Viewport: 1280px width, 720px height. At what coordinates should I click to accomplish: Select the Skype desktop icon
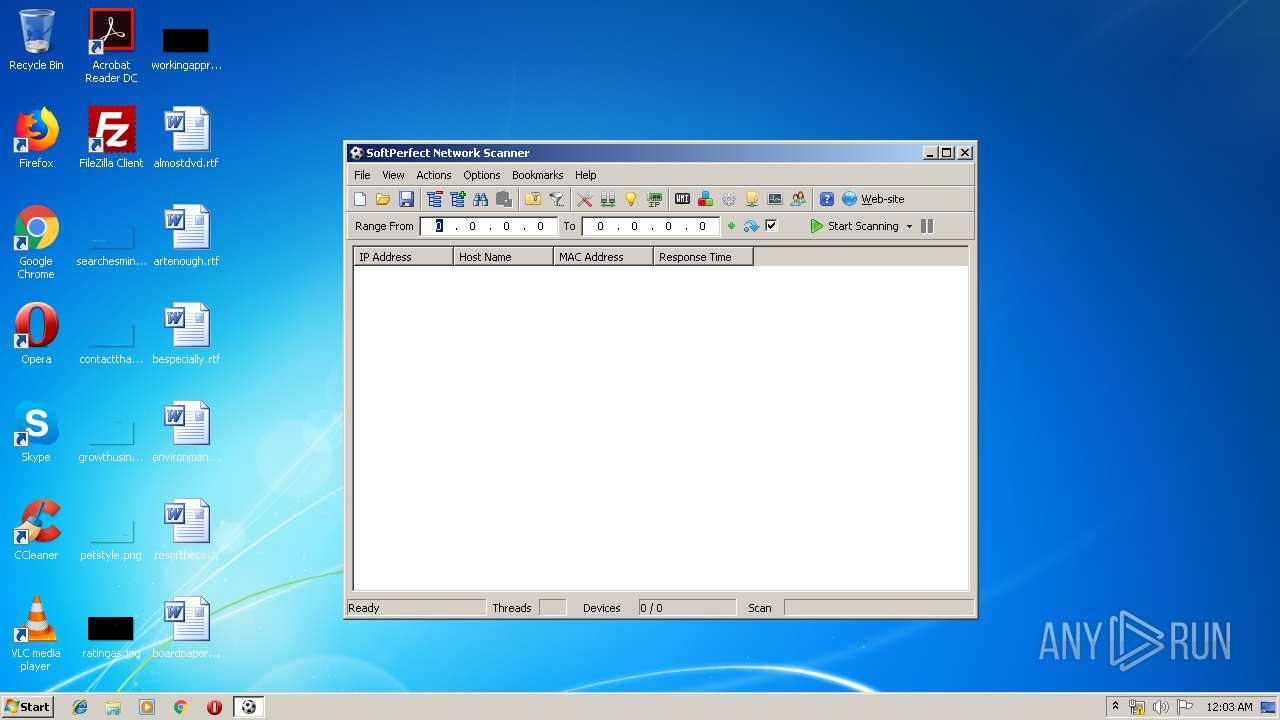coord(36,432)
